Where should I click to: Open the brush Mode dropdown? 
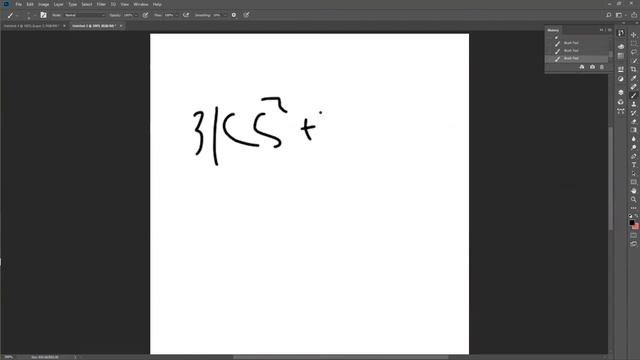tap(84, 15)
